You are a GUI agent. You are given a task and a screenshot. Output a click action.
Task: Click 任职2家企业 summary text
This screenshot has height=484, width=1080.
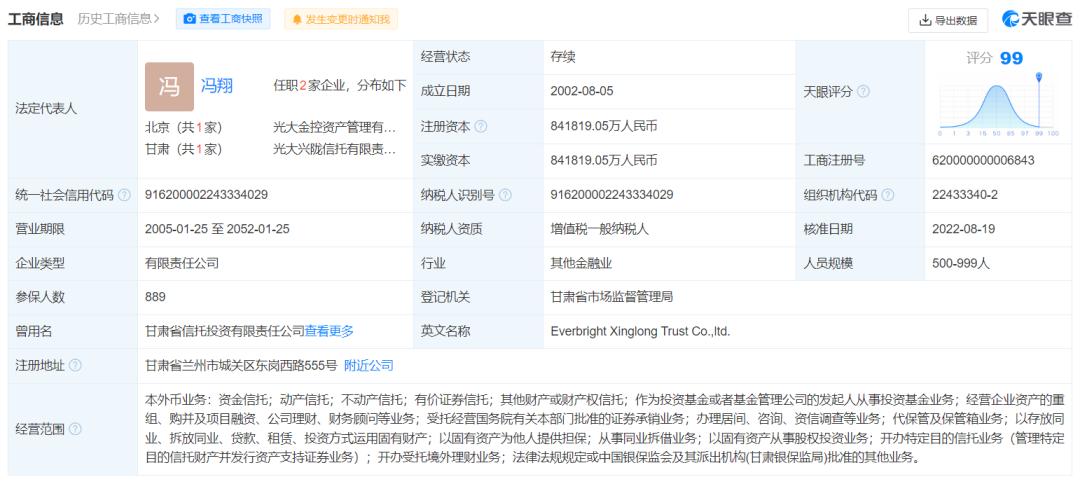tap(340, 86)
